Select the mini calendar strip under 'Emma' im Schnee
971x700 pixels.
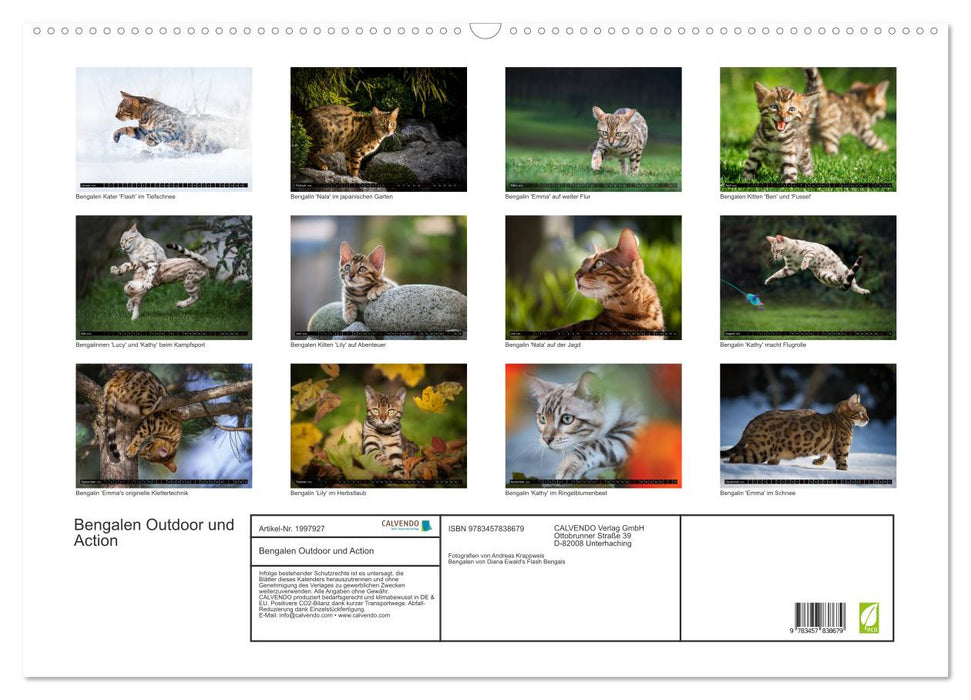807,481
